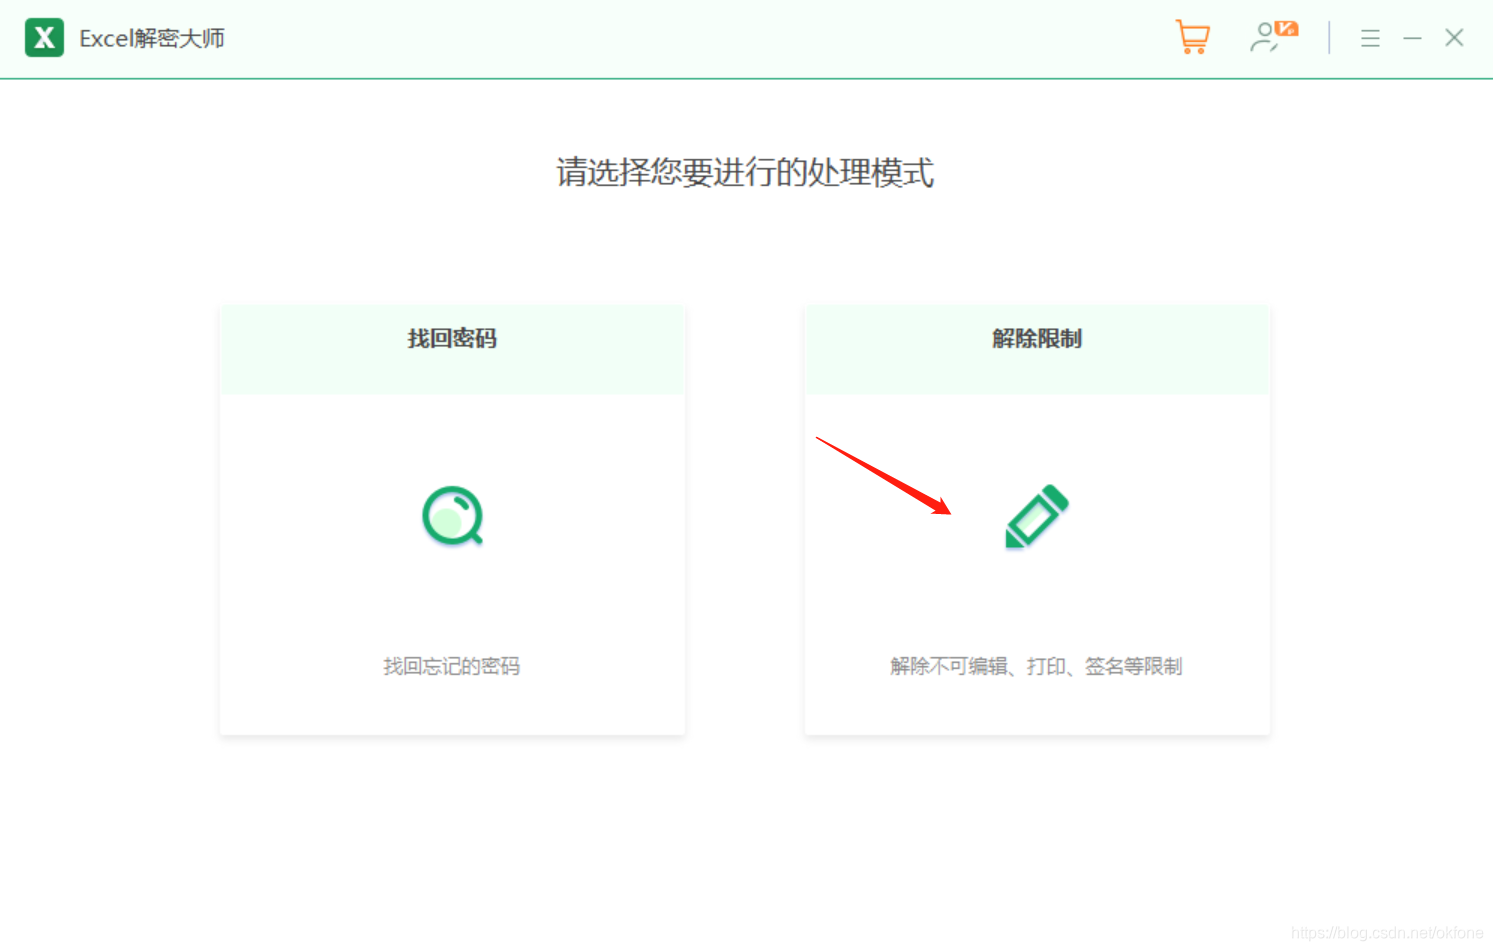The width and height of the screenshot is (1493, 951).
Task: Select the green pencil remove-restrictions icon
Action: [x=1037, y=516]
